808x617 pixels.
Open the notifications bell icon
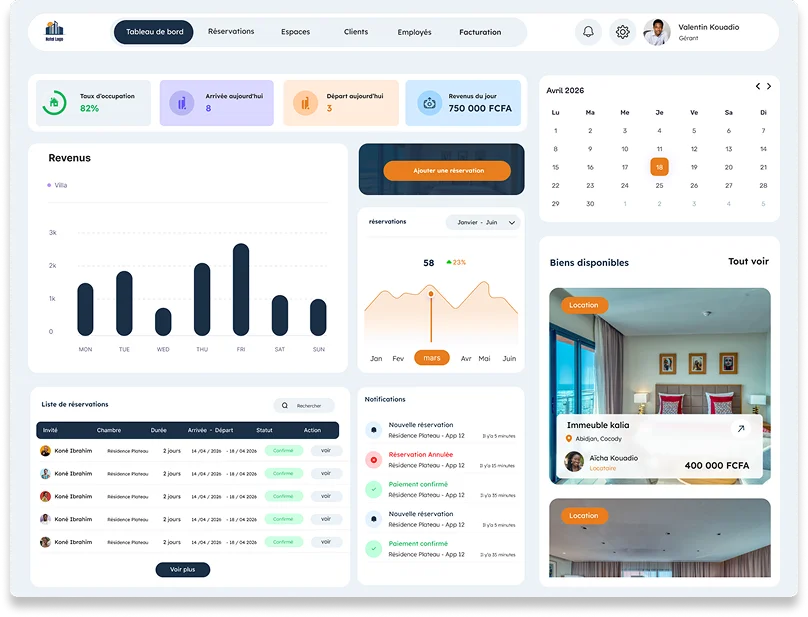tap(588, 32)
